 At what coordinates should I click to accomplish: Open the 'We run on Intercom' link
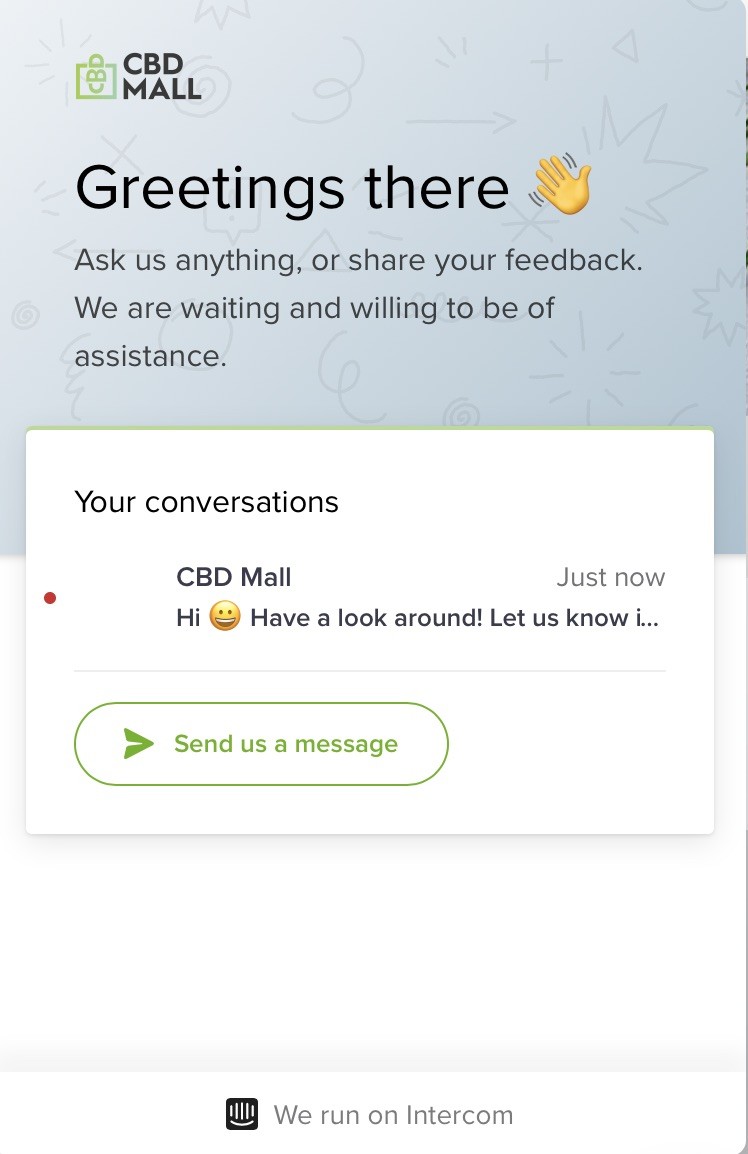[370, 1114]
